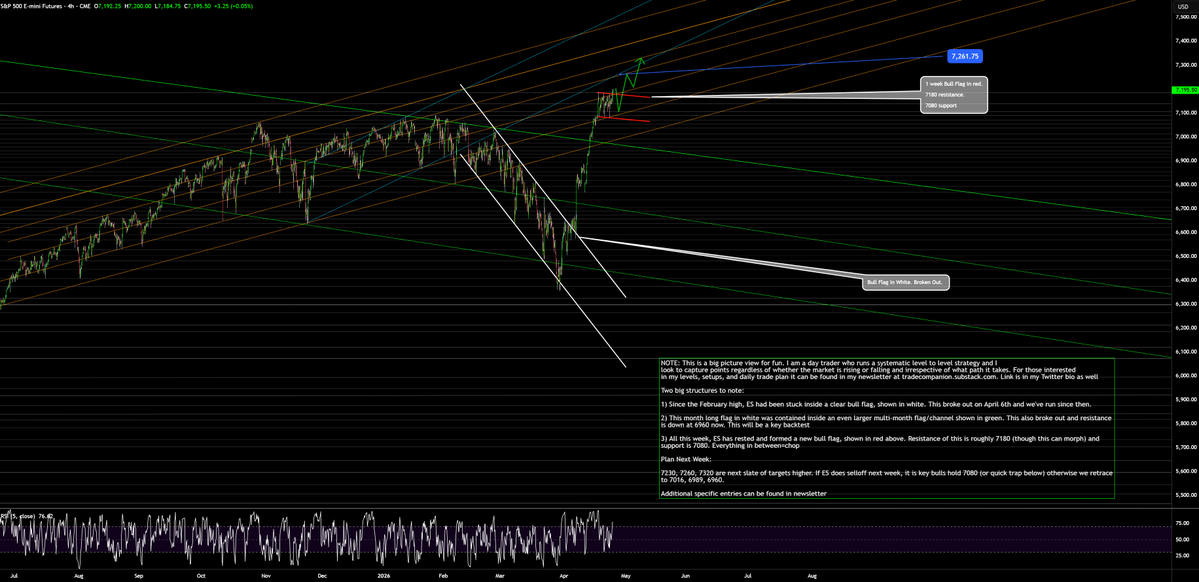Select the RSI (5, close) indicator label

20,516
